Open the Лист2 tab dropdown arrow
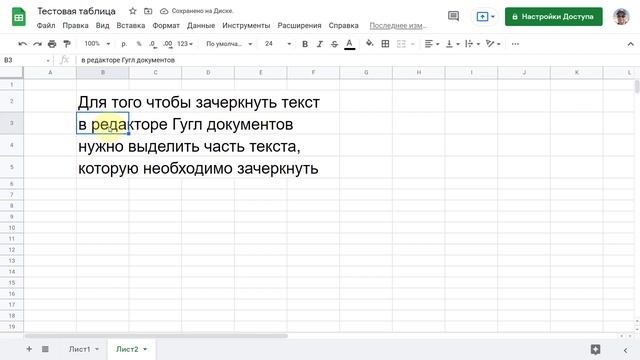The image size is (640, 360). [x=145, y=349]
